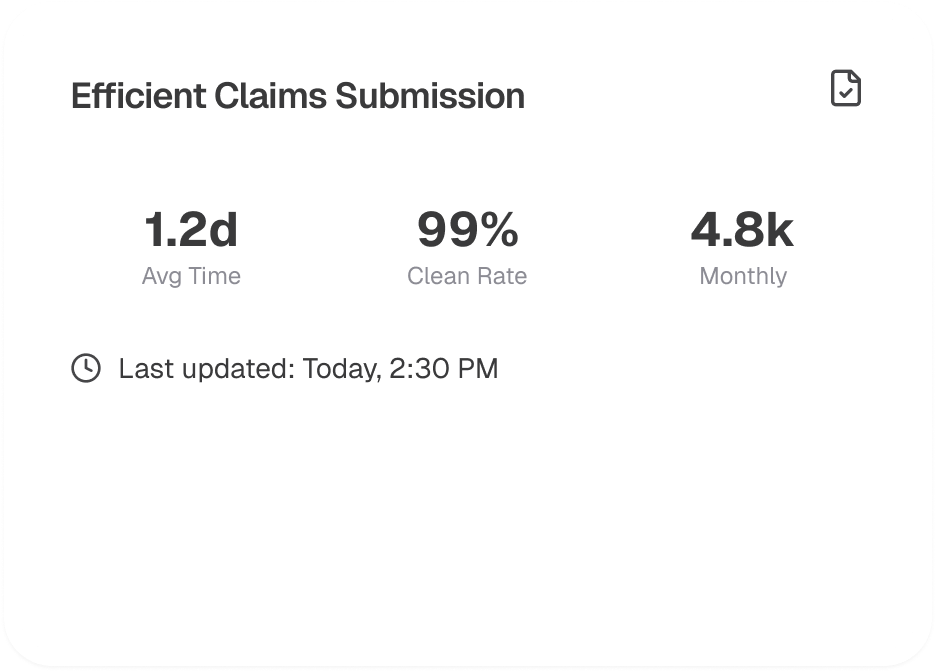This screenshot has height=672, width=936.
Task: Click the word Submission in the heading
Action: coord(430,96)
